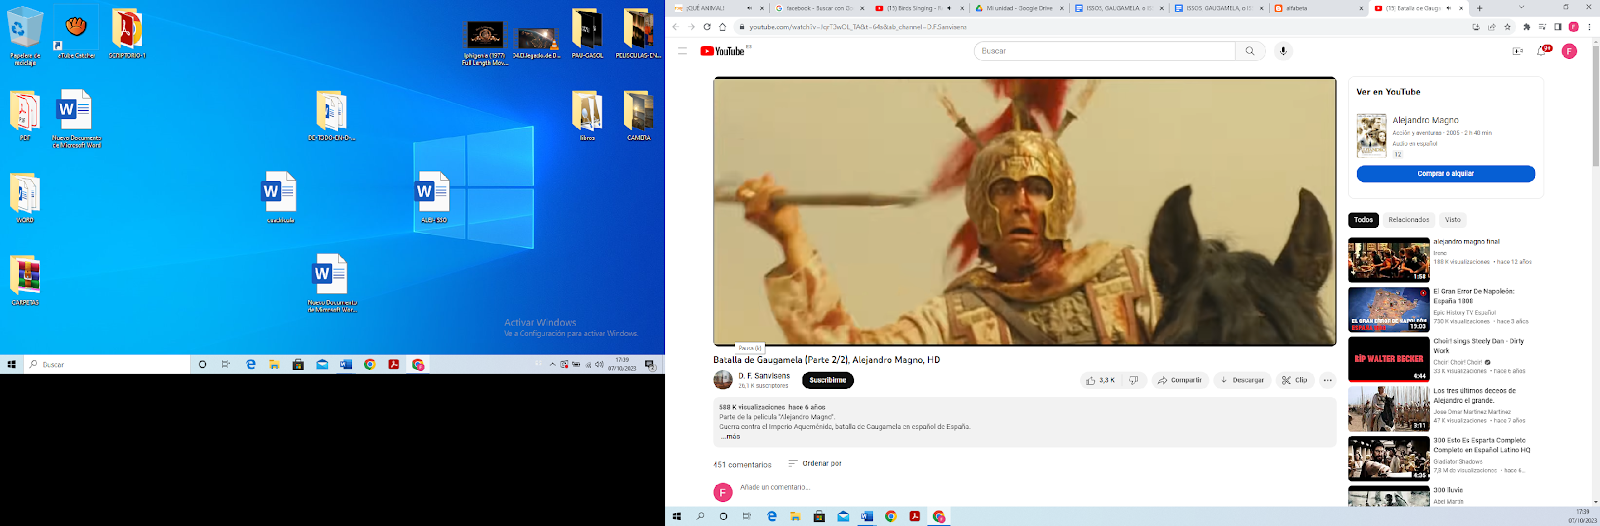Open Recycle Bin desktop icon

click(x=25, y=36)
